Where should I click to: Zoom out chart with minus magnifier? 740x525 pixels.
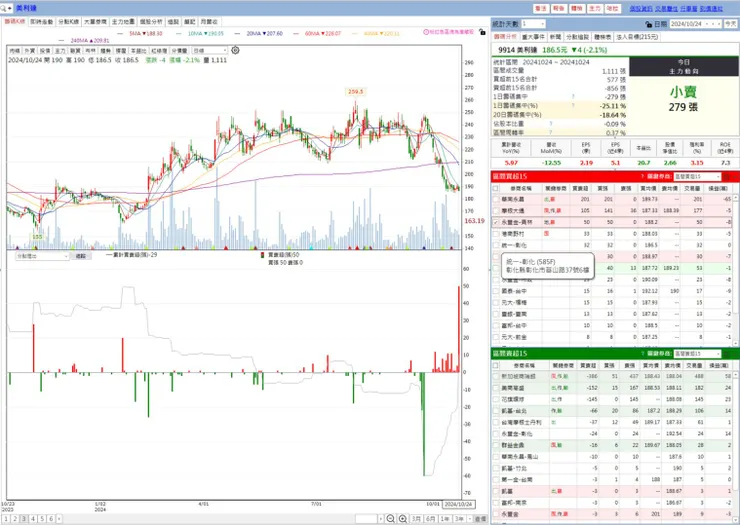[x=390, y=519]
